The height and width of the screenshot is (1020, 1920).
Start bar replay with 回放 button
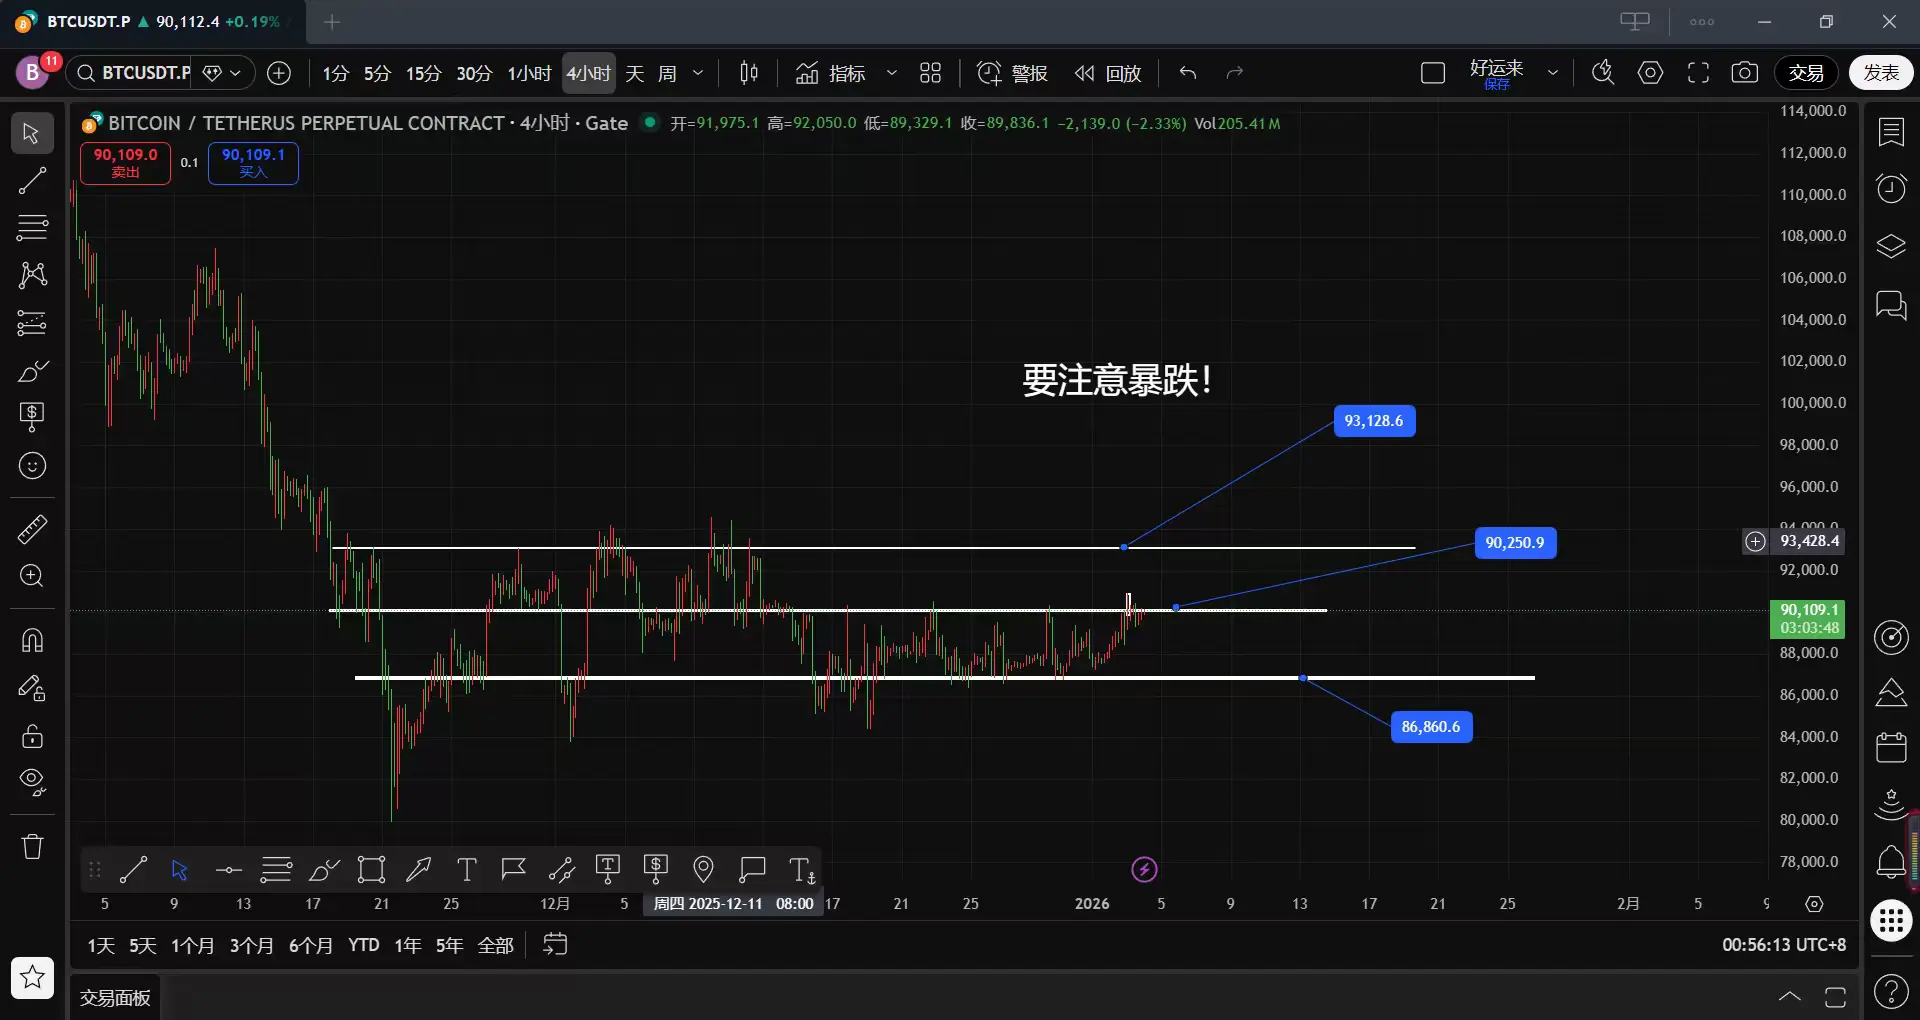coord(1108,73)
